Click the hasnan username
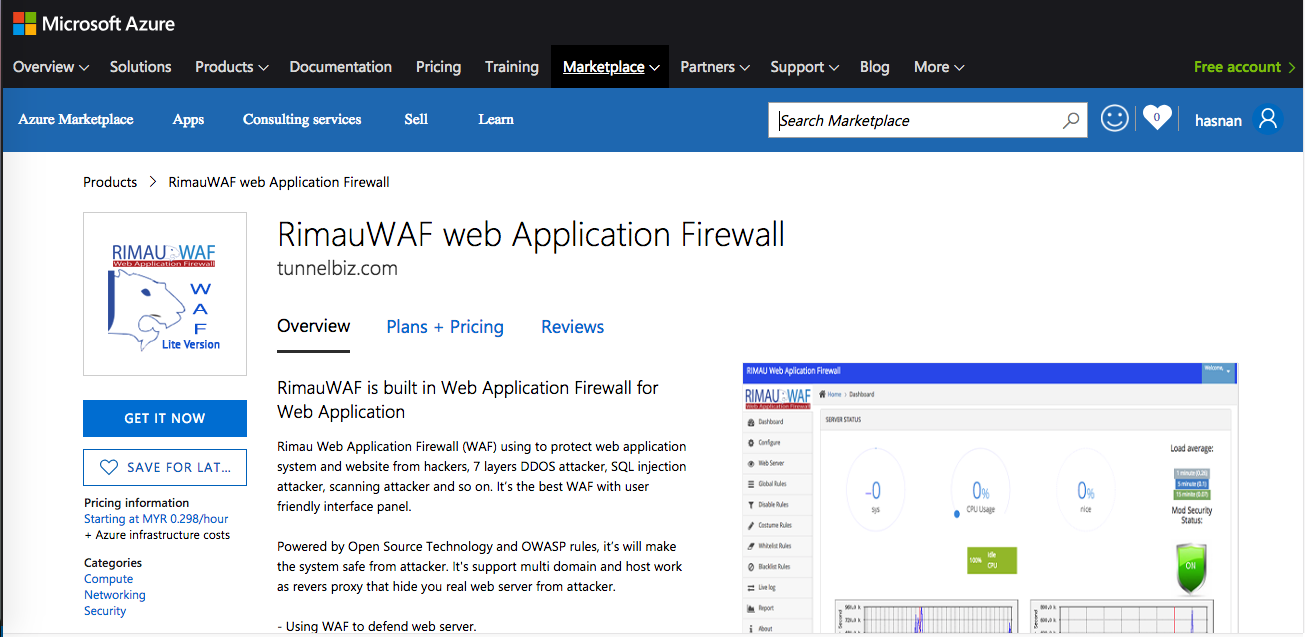Image resolution: width=1305 pixels, height=637 pixels. [1218, 120]
